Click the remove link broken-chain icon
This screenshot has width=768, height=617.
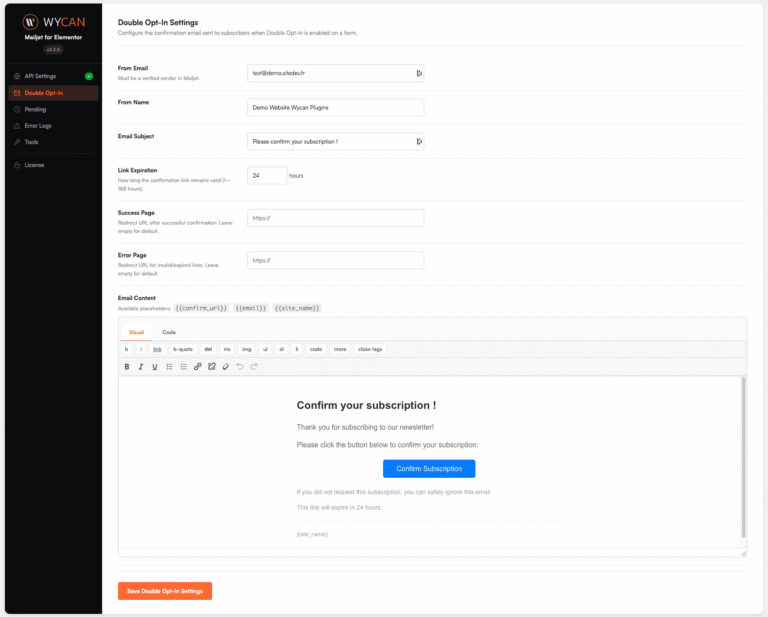(x=212, y=366)
